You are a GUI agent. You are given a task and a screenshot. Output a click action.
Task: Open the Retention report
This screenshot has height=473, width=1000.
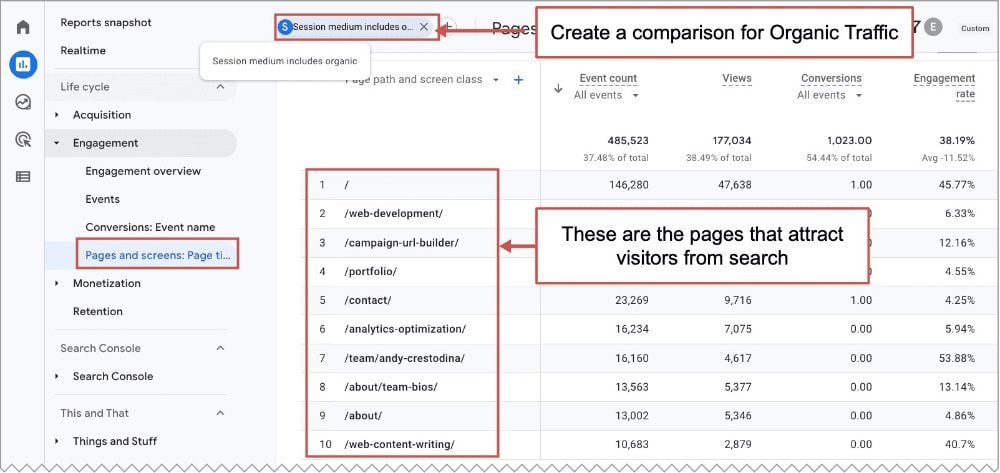coord(98,311)
